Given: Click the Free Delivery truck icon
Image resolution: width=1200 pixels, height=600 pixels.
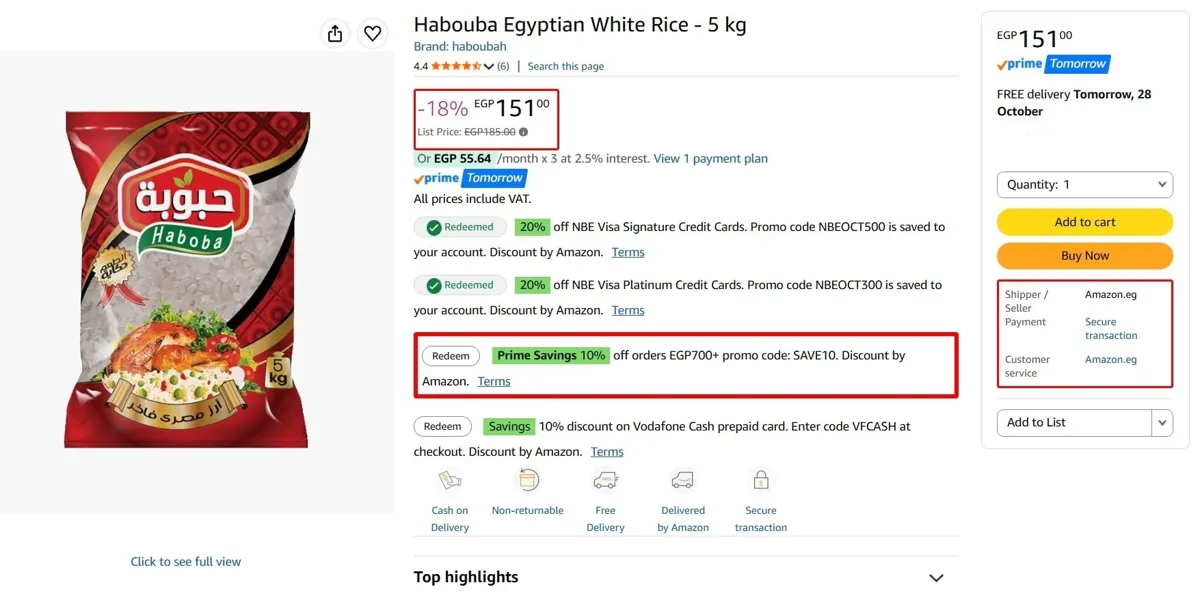Looking at the screenshot, I should coord(605,481).
